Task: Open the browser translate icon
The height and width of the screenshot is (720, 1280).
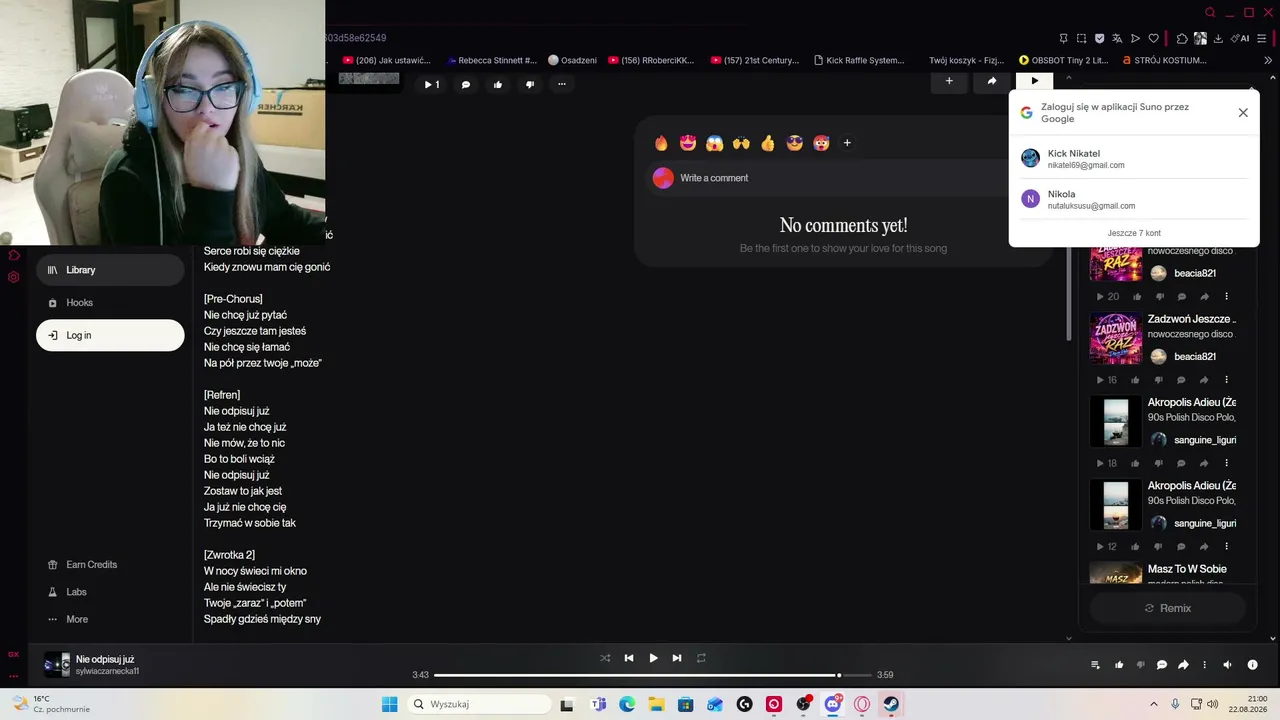Action: point(1117,39)
